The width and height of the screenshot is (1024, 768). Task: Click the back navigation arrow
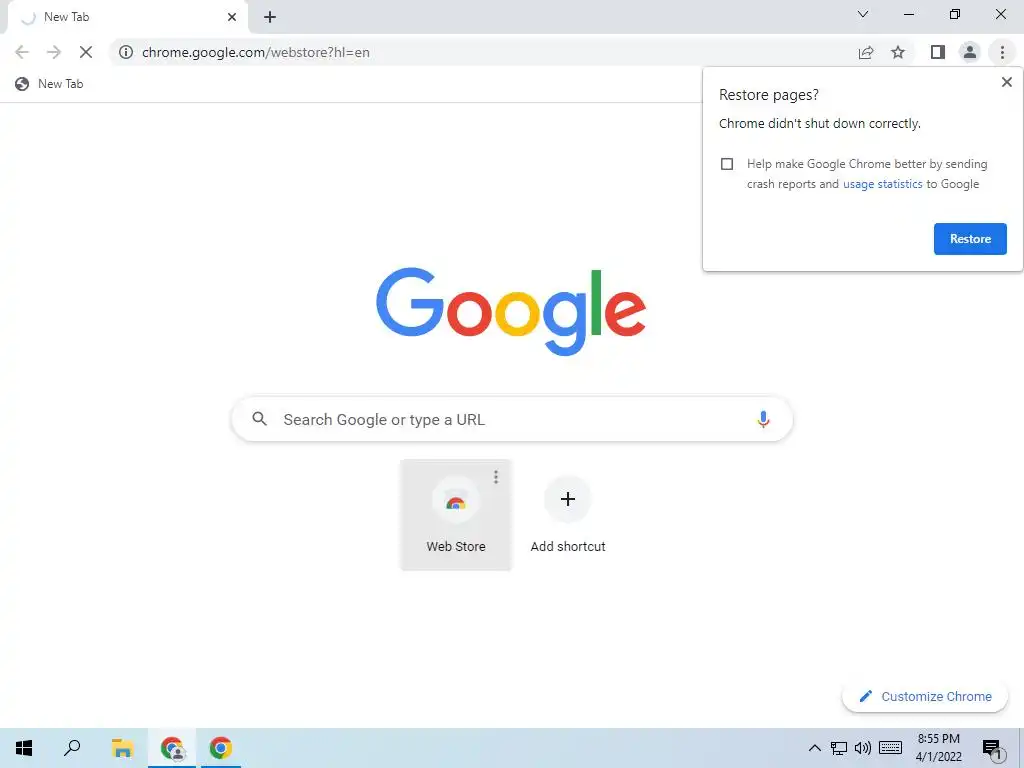tap(22, 52)
